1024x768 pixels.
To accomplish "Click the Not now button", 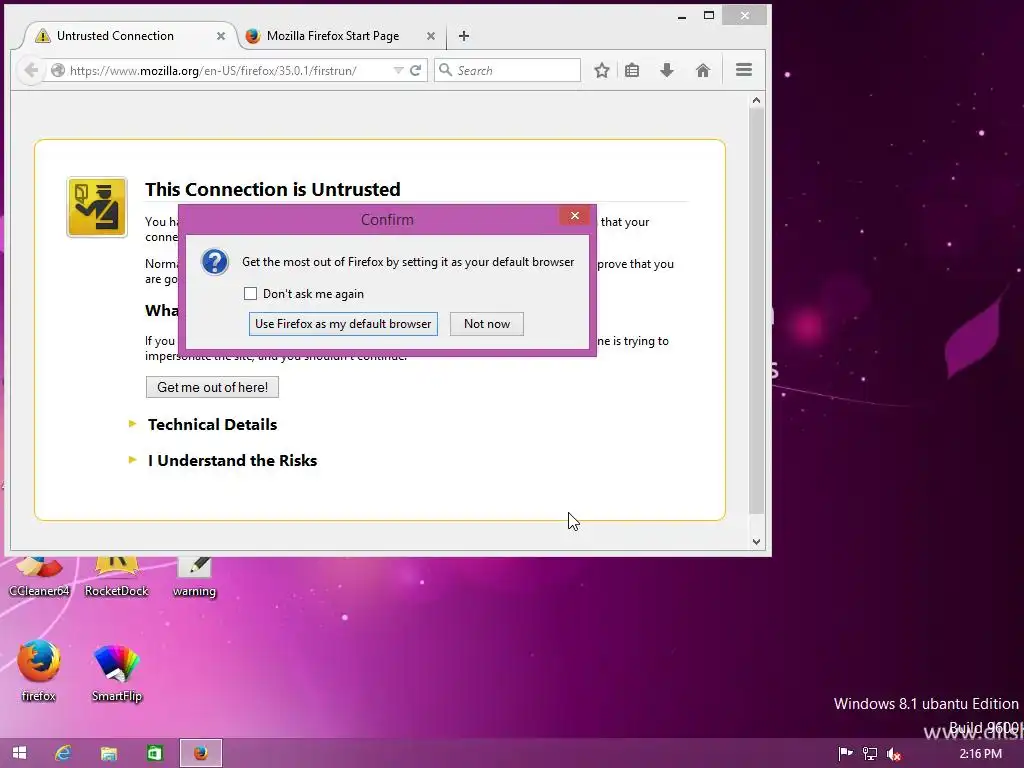I will tap(487, 324).
